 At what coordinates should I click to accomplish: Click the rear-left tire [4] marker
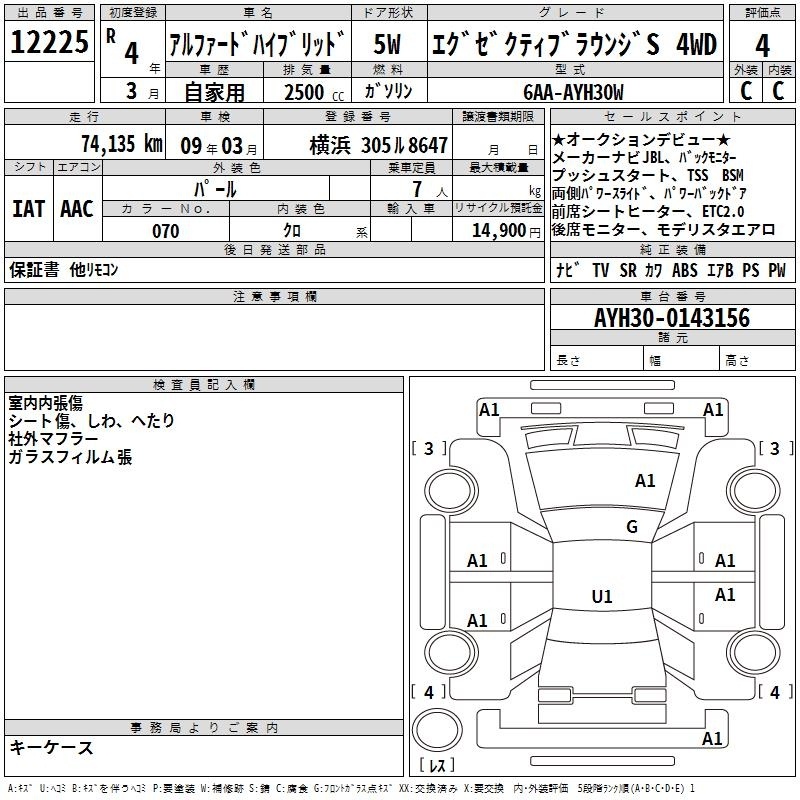[x=430, y=692]
